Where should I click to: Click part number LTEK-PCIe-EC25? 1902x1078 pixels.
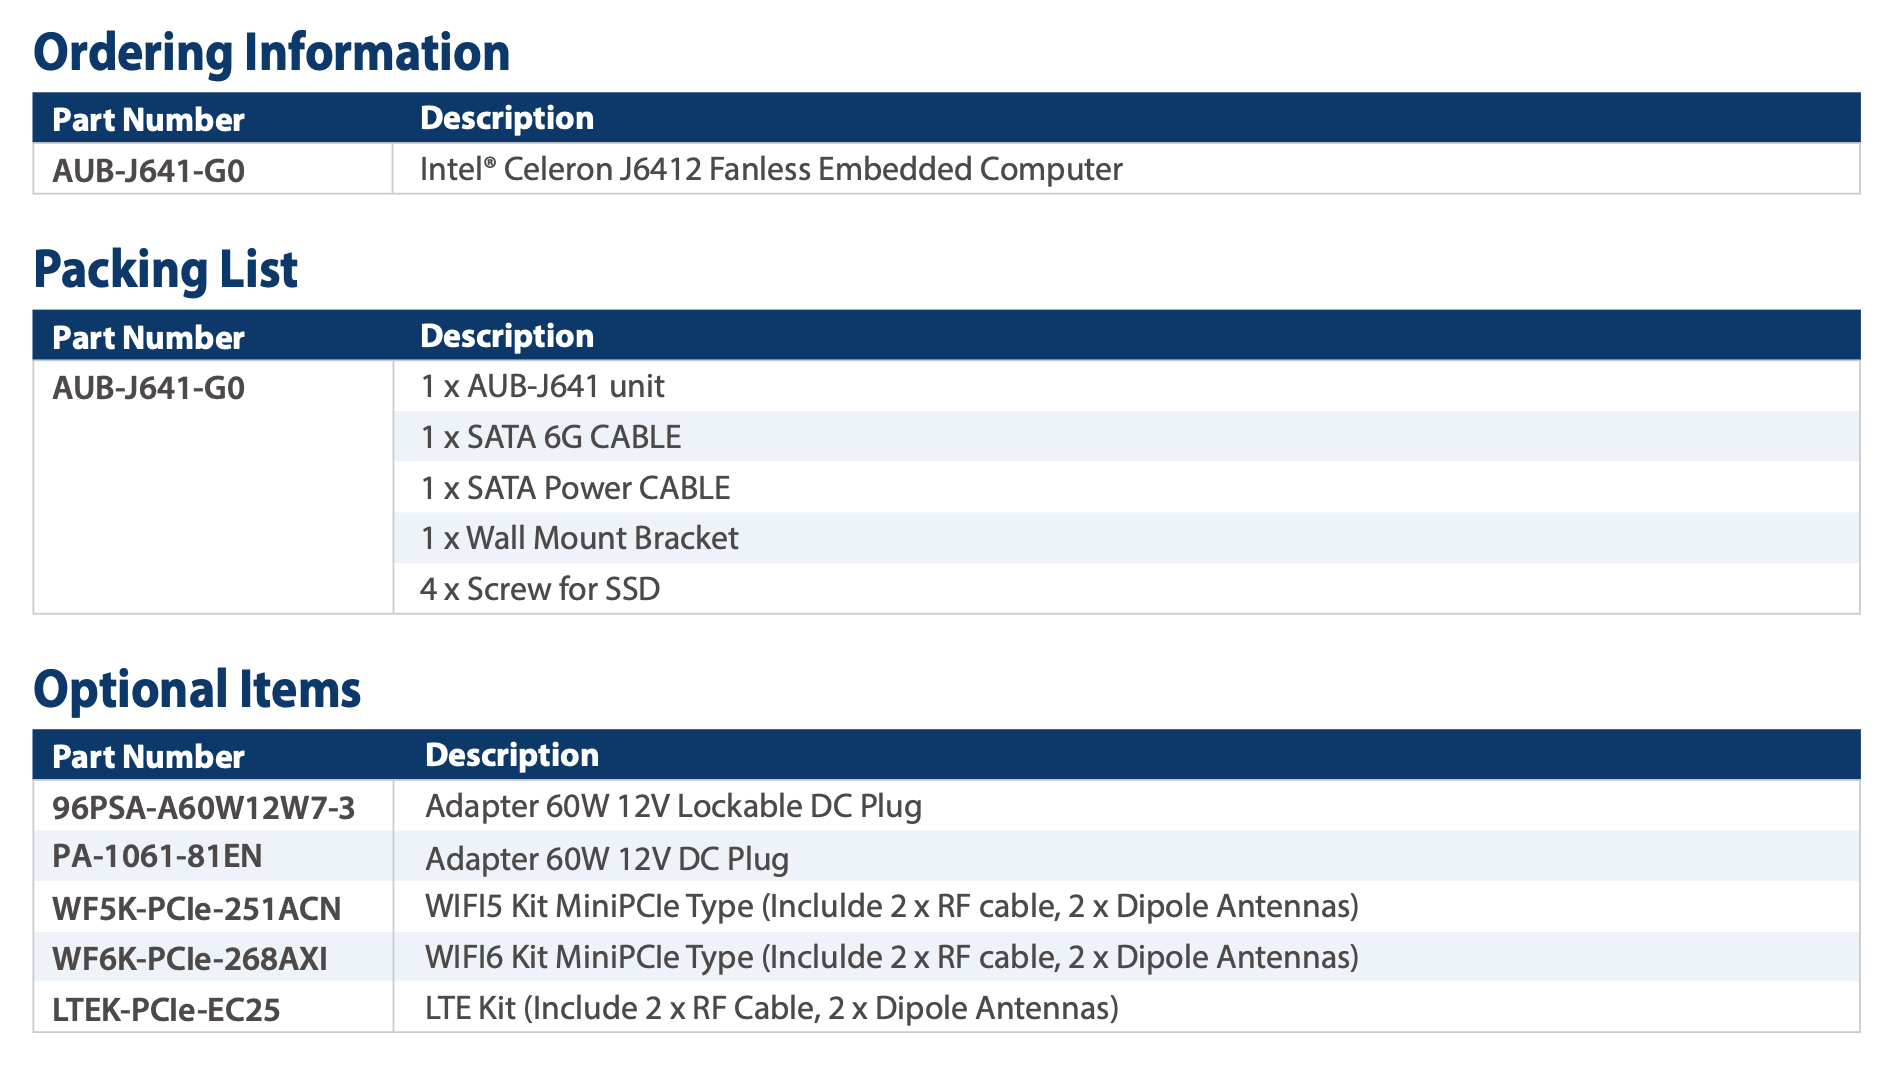pos(166,1010)
